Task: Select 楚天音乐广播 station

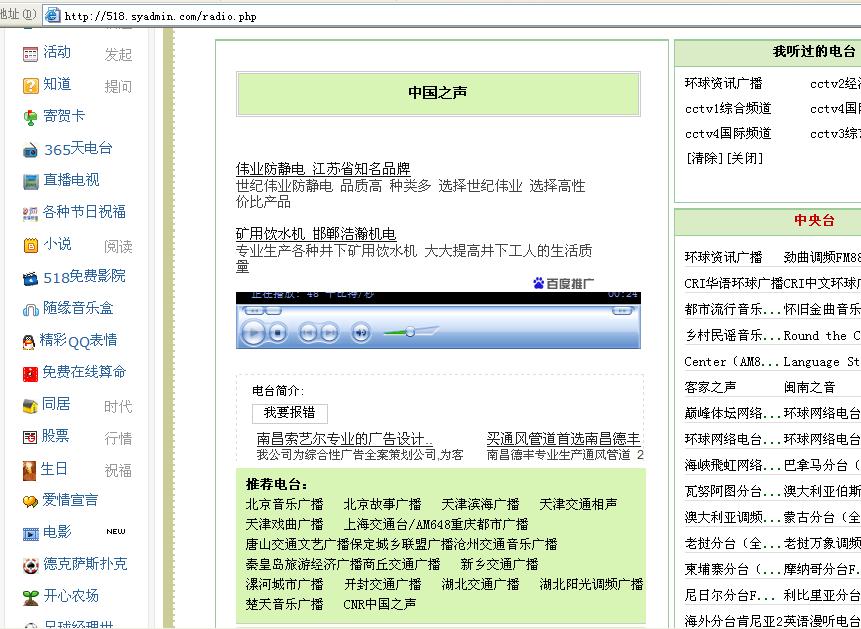Action: point(284,604)
